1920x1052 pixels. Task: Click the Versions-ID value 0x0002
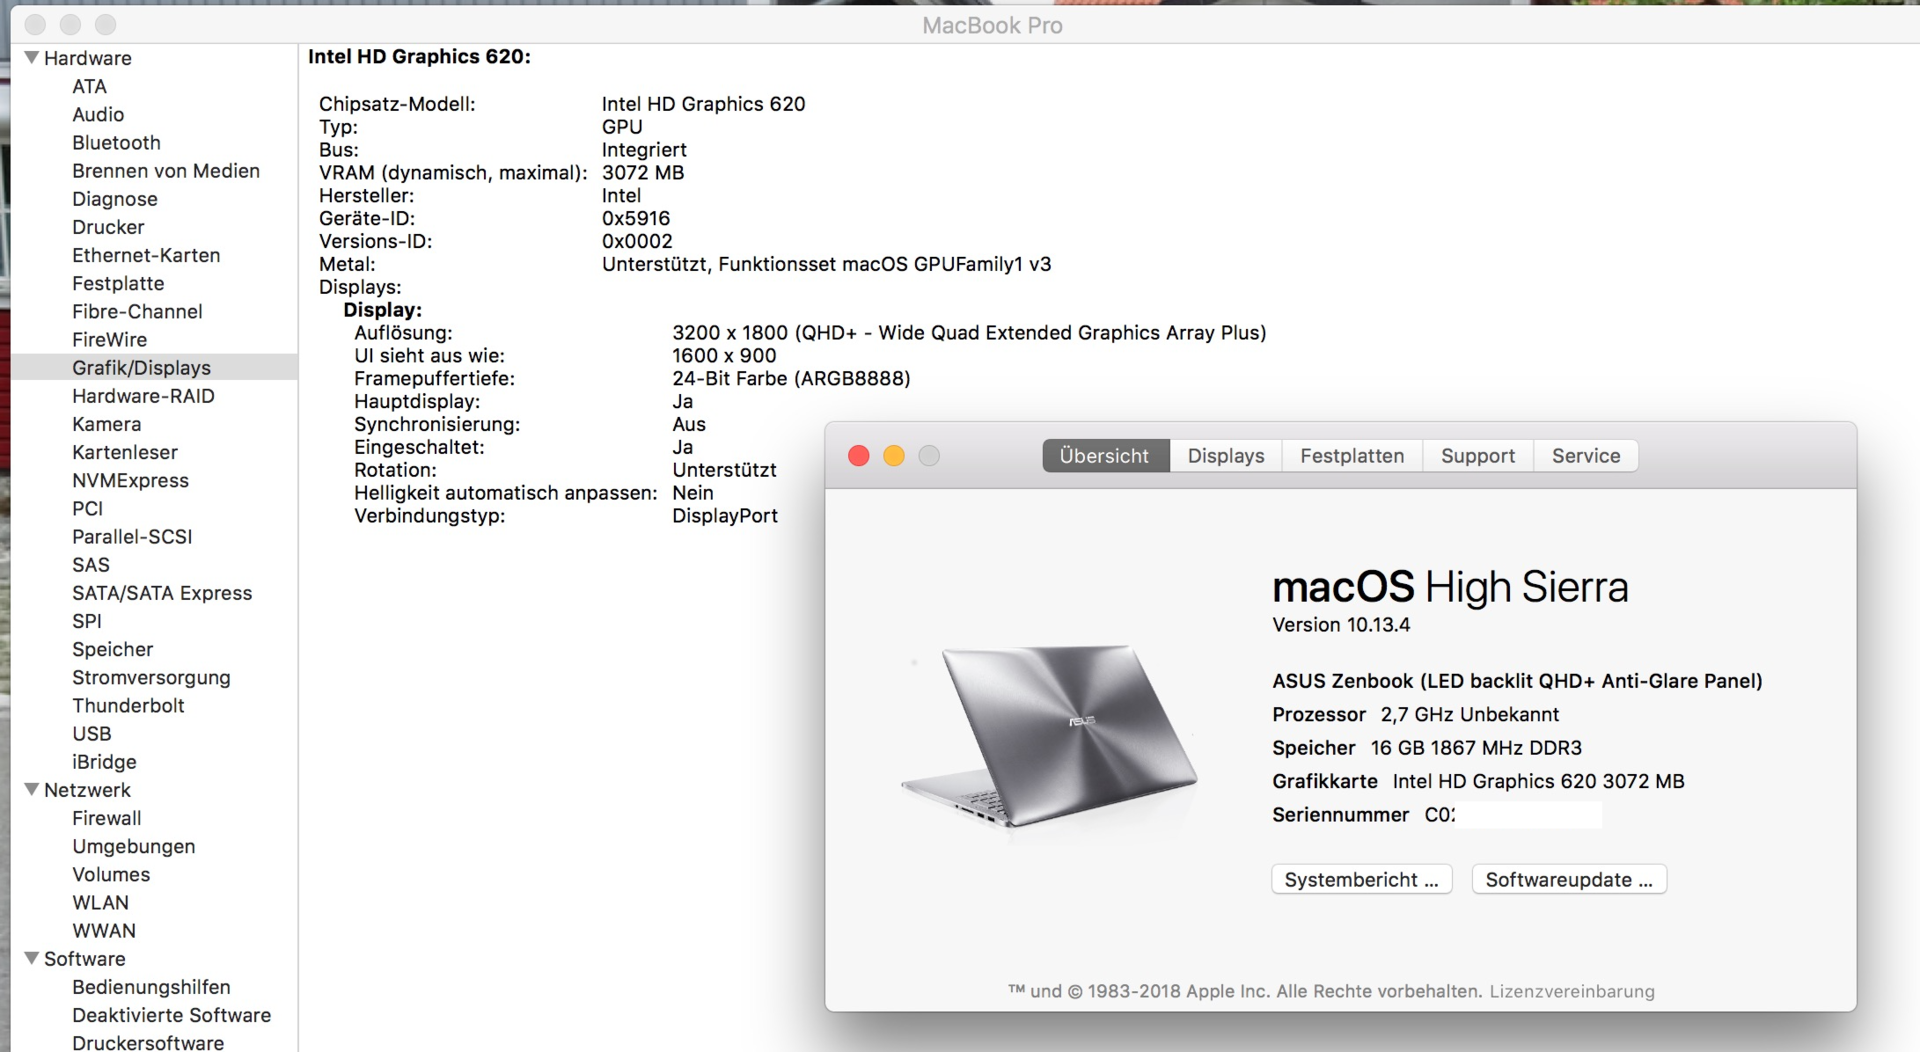pyautogui.click(x=637, y=242)
